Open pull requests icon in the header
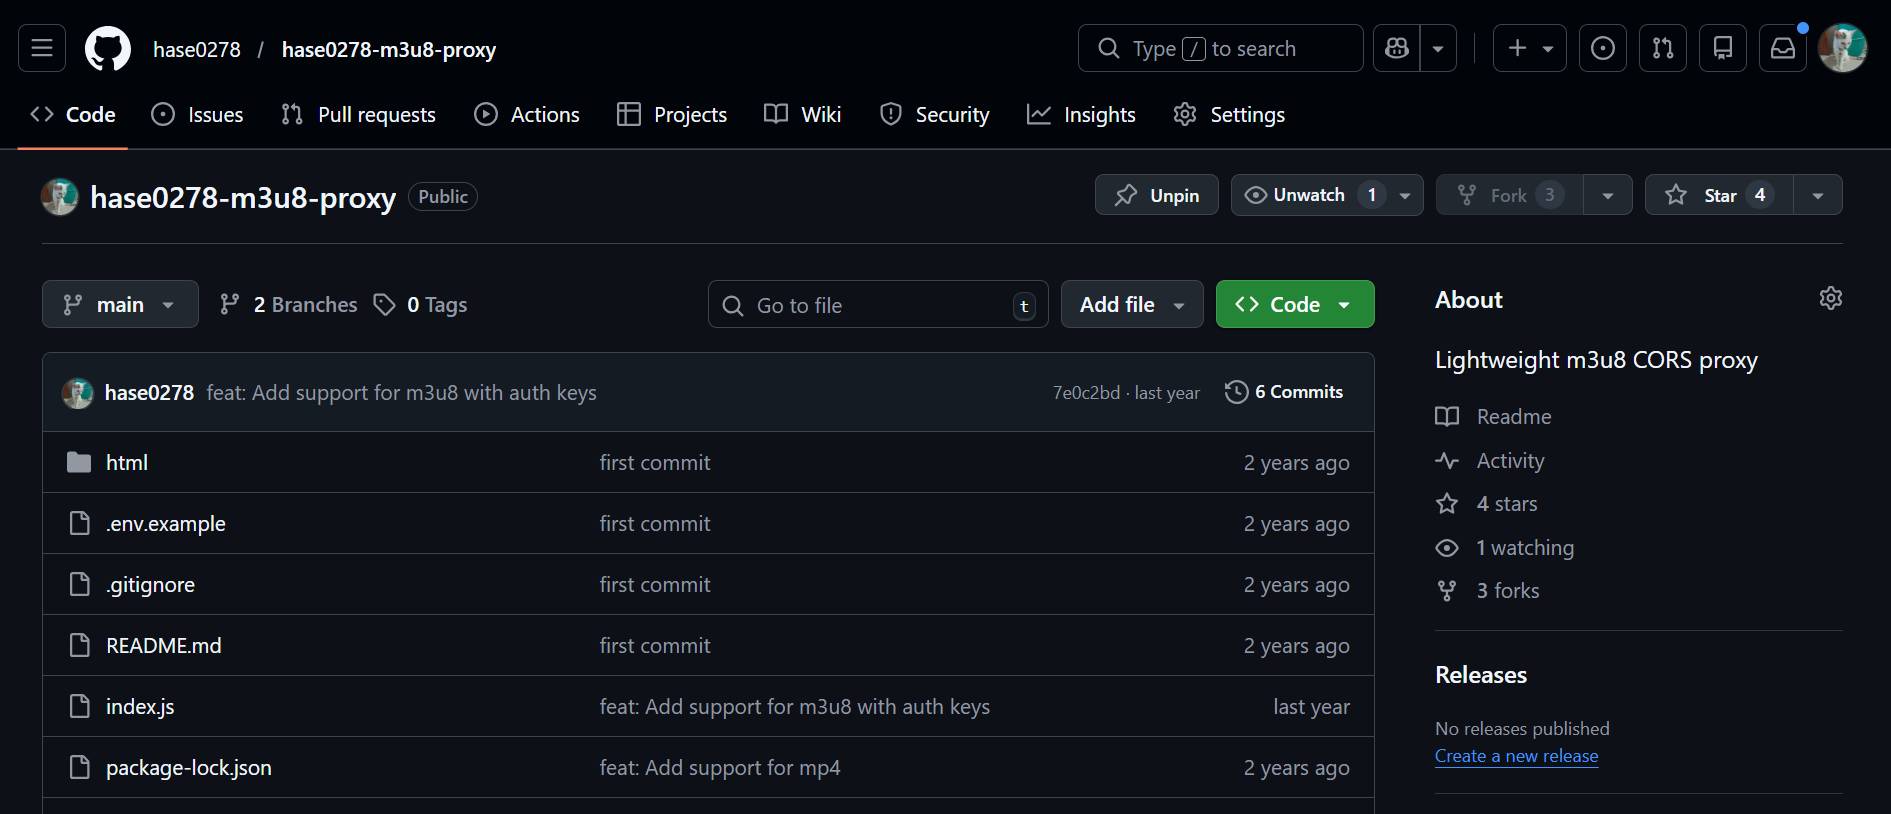Image resolution: width=1891 pixels, height=814 pixels. [1662, 48]
